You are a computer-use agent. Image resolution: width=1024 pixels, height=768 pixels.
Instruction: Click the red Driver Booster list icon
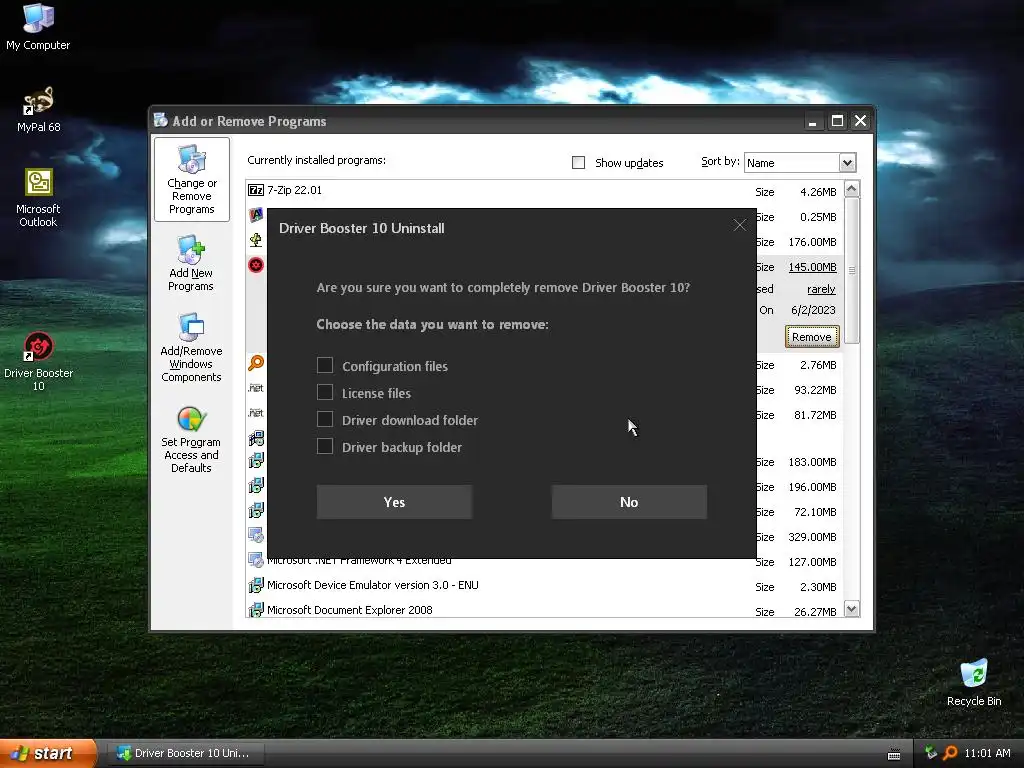click(x=256, y=264)
